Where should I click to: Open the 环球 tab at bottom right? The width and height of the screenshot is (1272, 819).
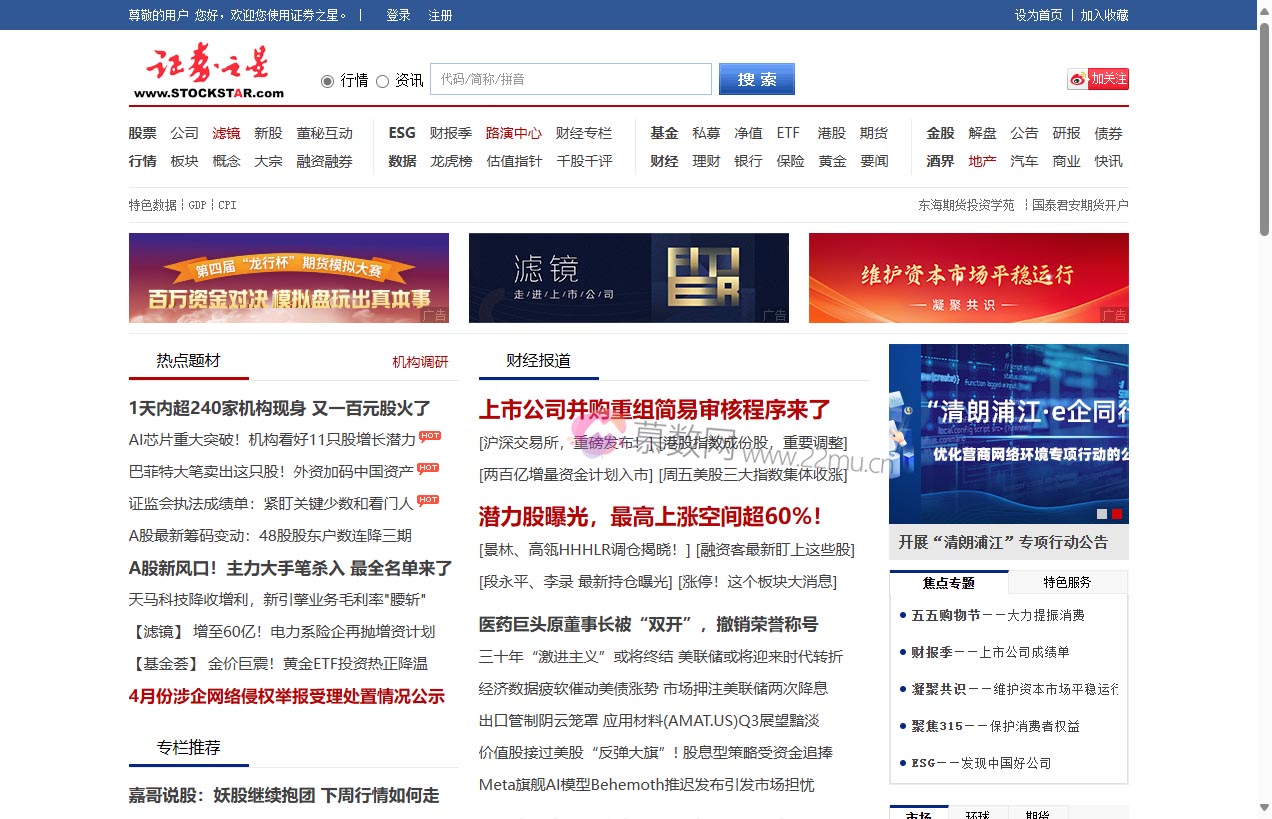click(979, 814)
